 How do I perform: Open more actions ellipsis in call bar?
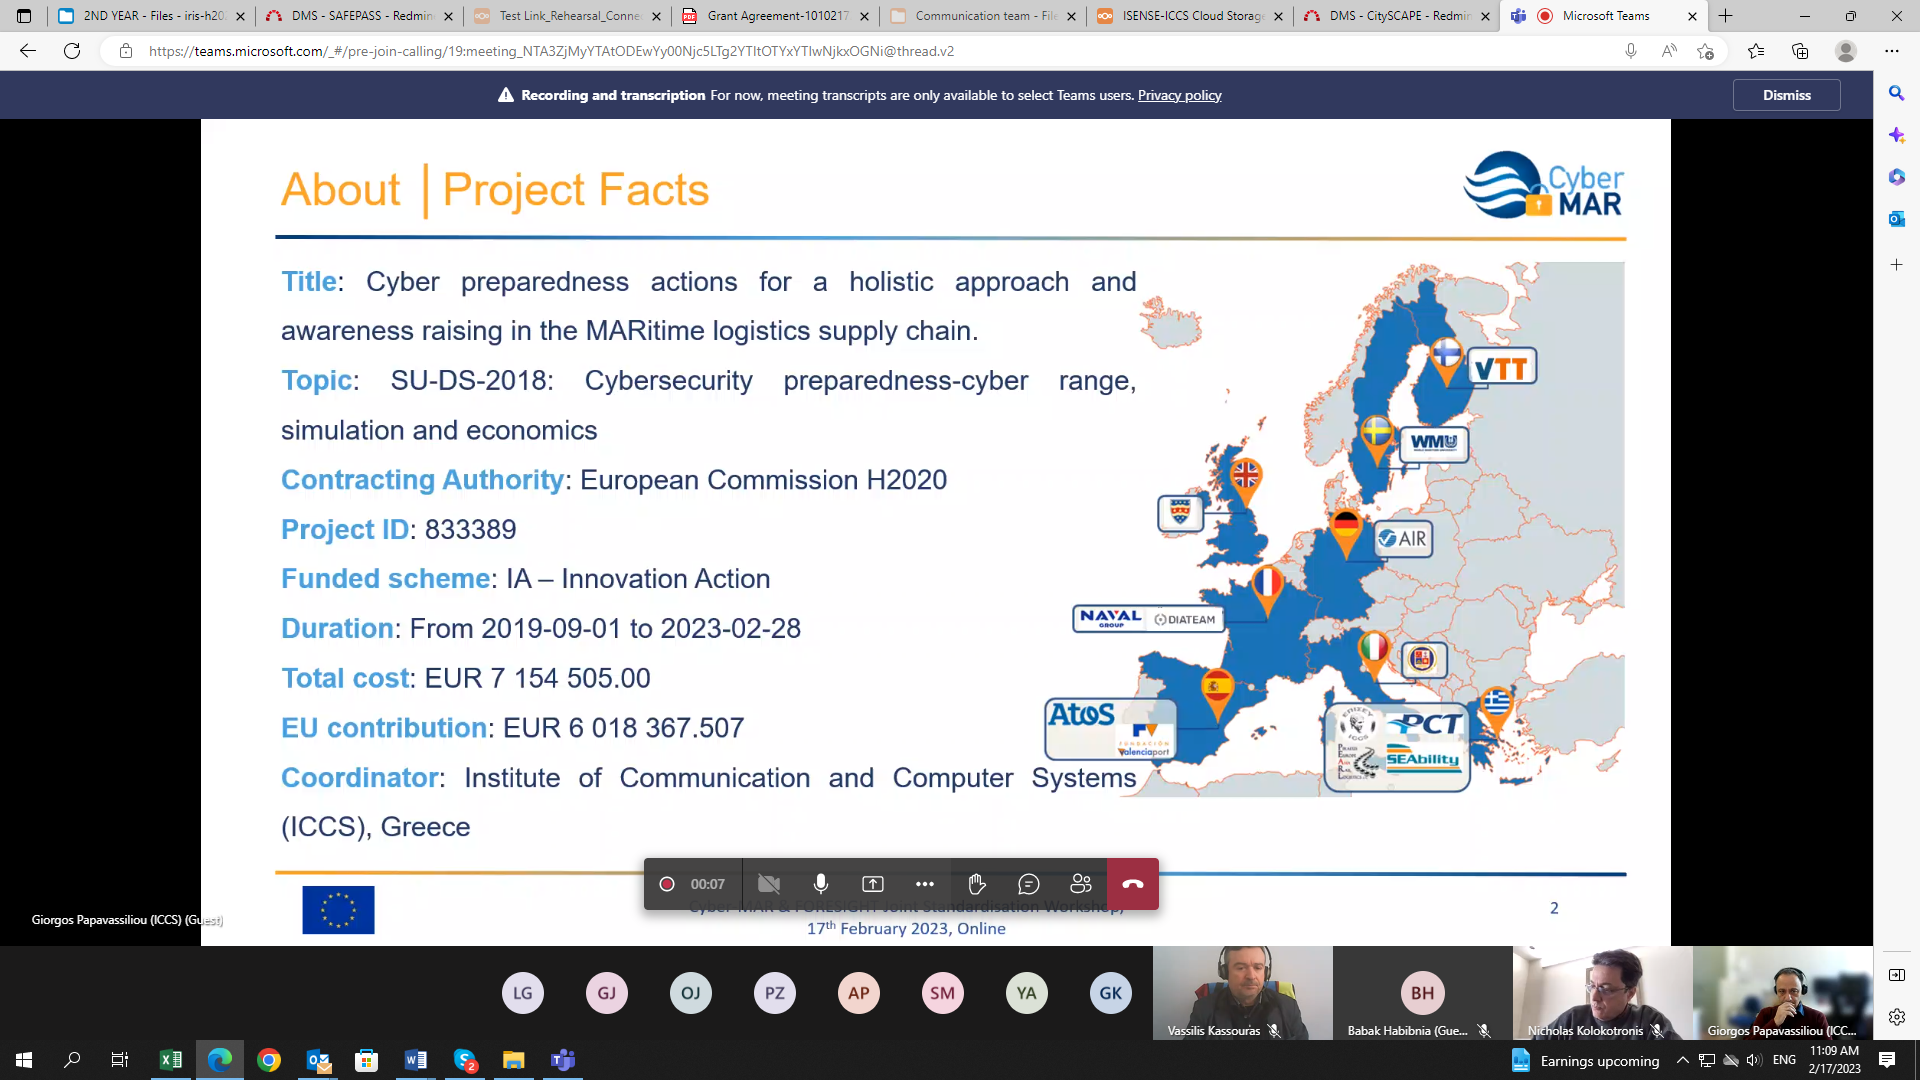tap(924, 884)
